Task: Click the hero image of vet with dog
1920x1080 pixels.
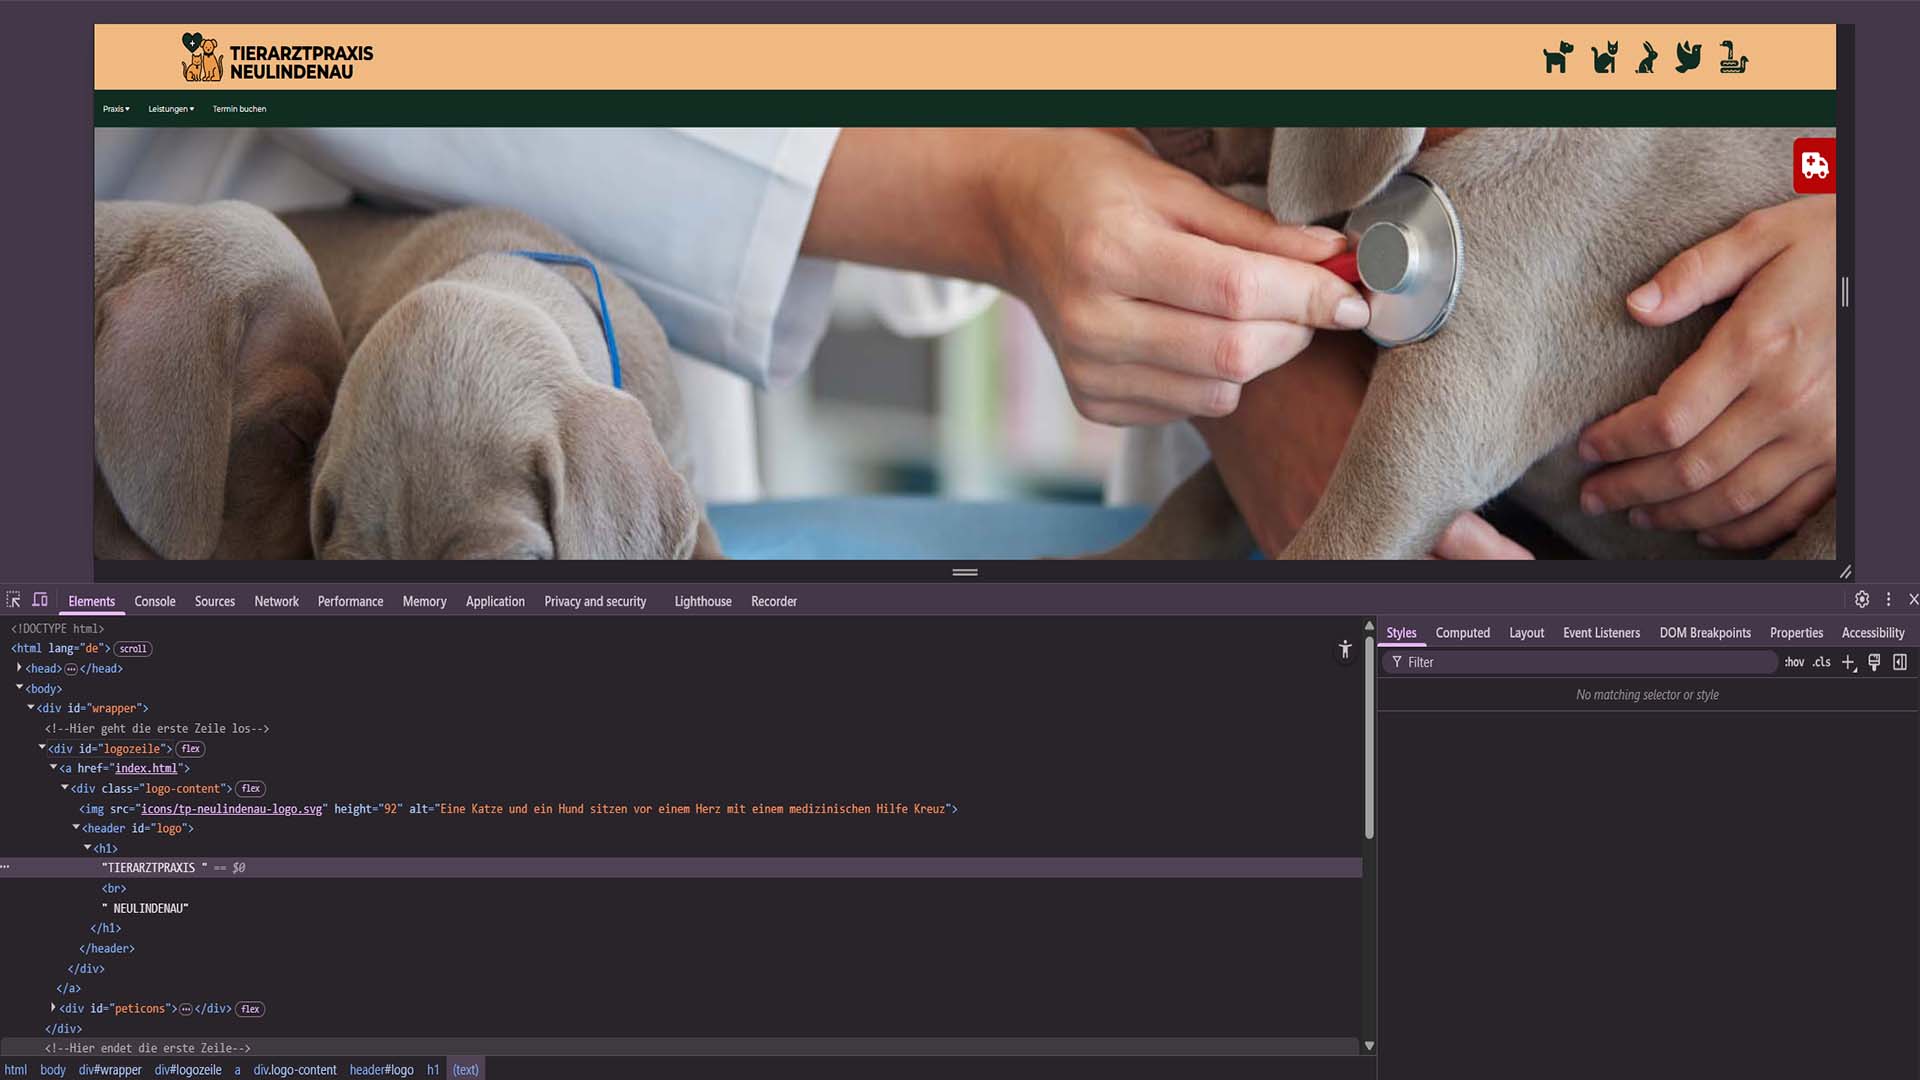Action: [965, 343]
